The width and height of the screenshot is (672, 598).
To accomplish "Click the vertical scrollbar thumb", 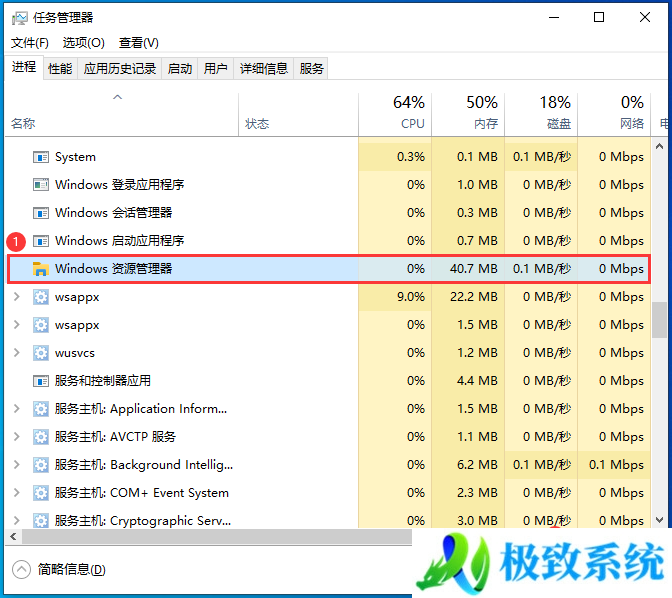I will point(660,320).
